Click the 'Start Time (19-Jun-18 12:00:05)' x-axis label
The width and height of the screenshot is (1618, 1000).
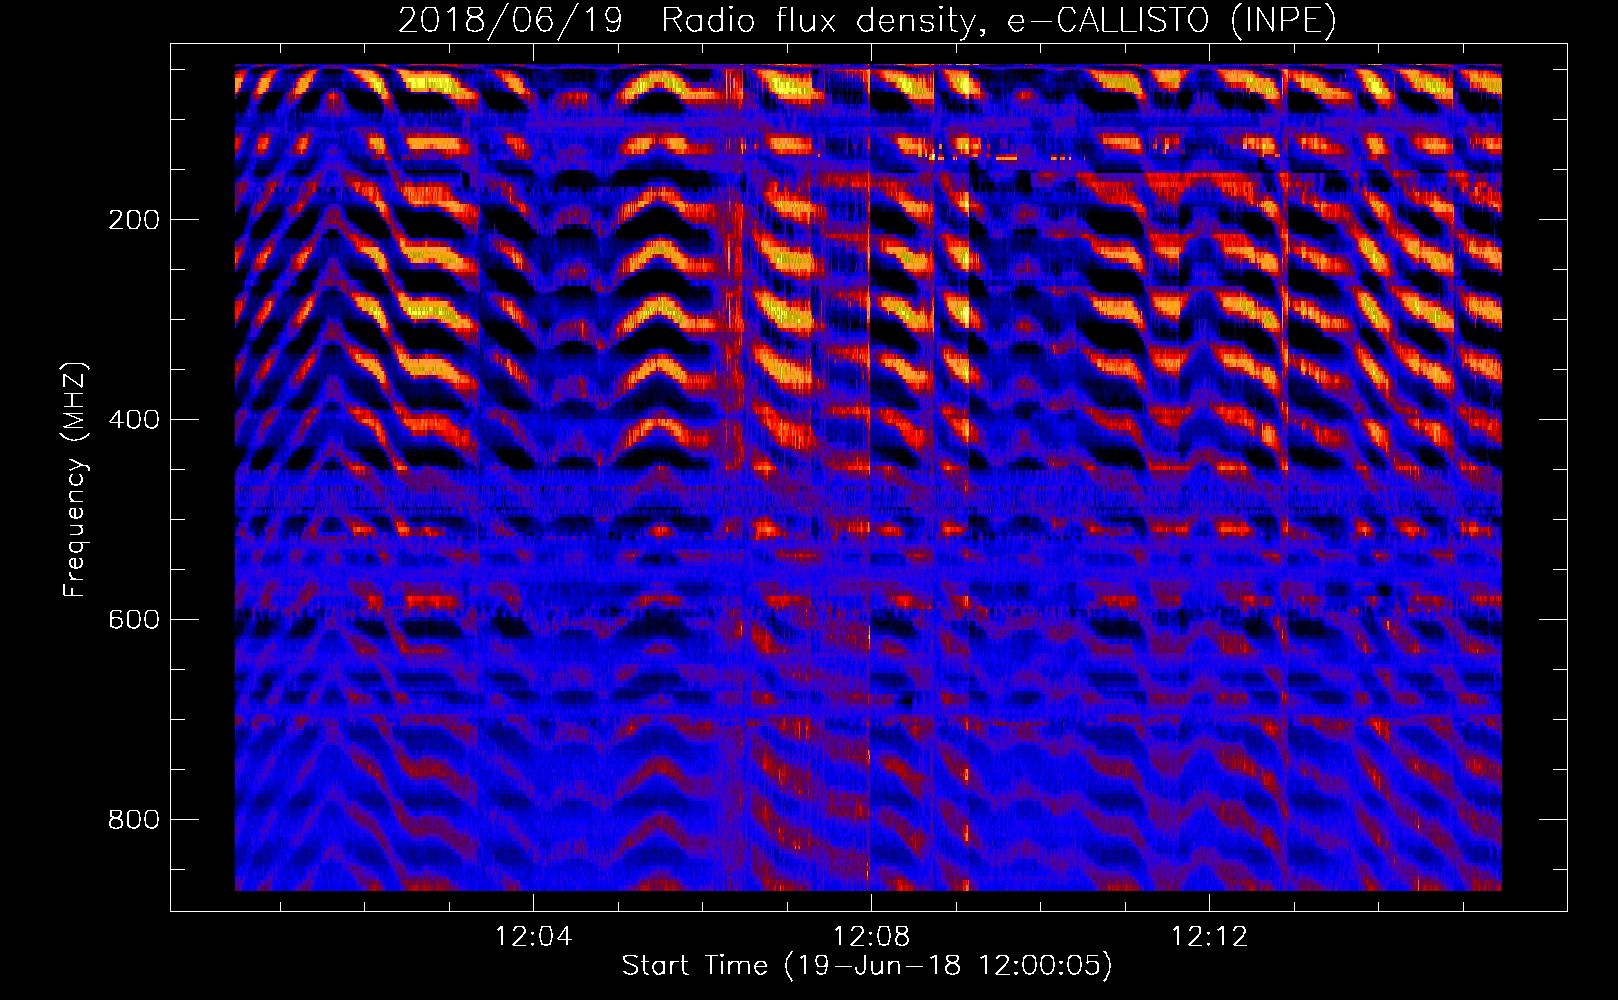pyautogui.click(x=867, y=966)
